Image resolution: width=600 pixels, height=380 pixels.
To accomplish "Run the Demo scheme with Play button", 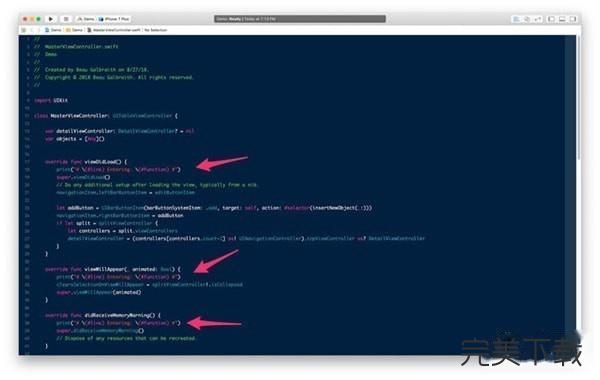I will coord(51,19).
